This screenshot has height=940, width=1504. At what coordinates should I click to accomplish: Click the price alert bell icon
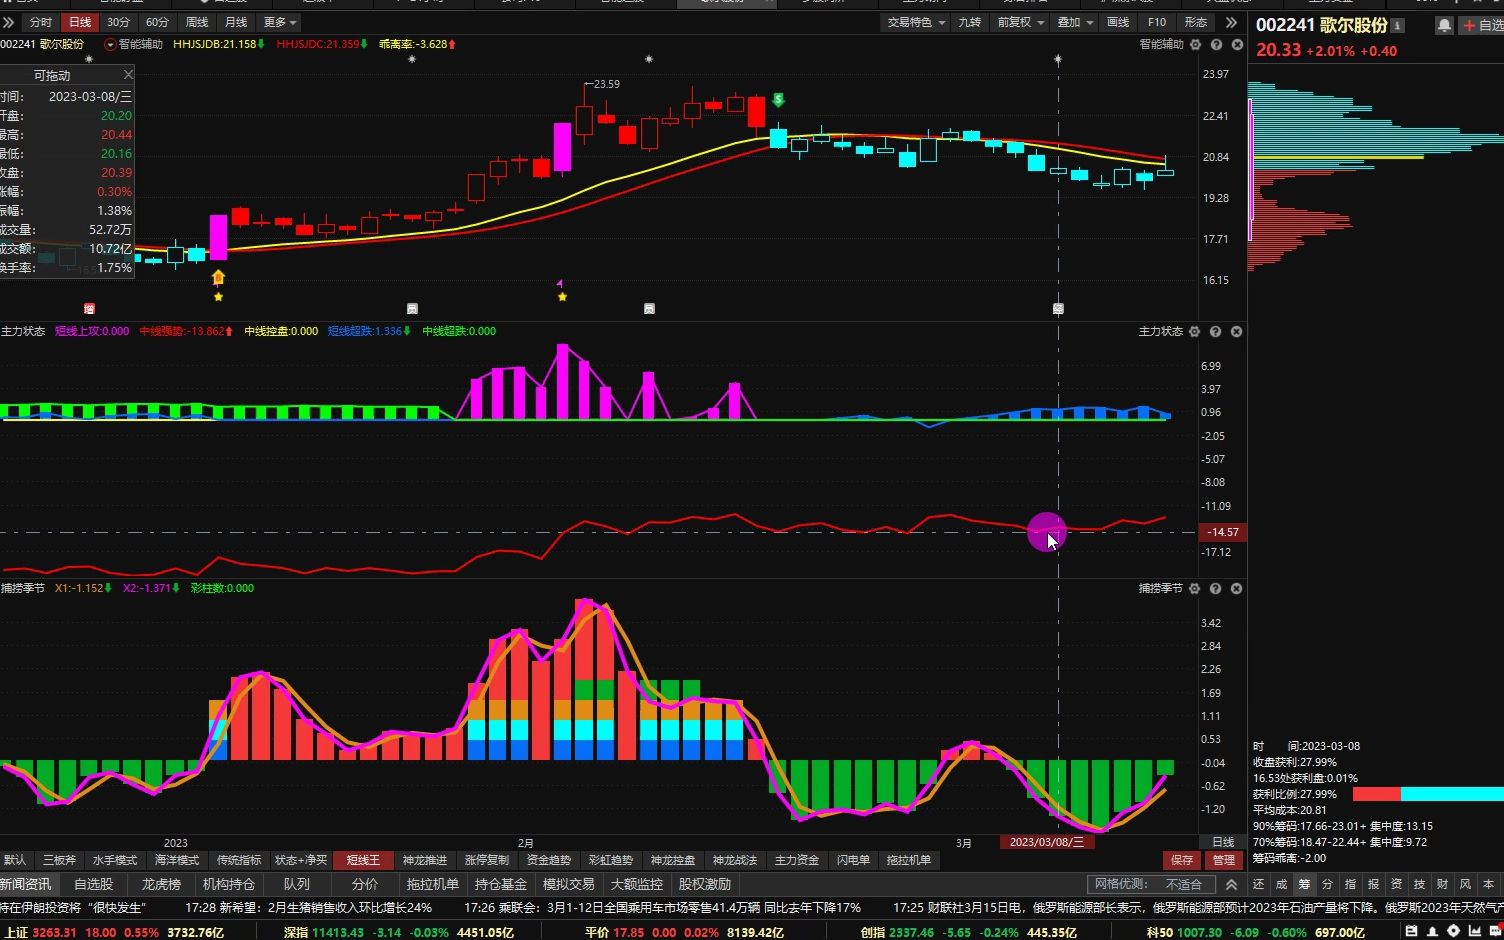(1444, 26)
